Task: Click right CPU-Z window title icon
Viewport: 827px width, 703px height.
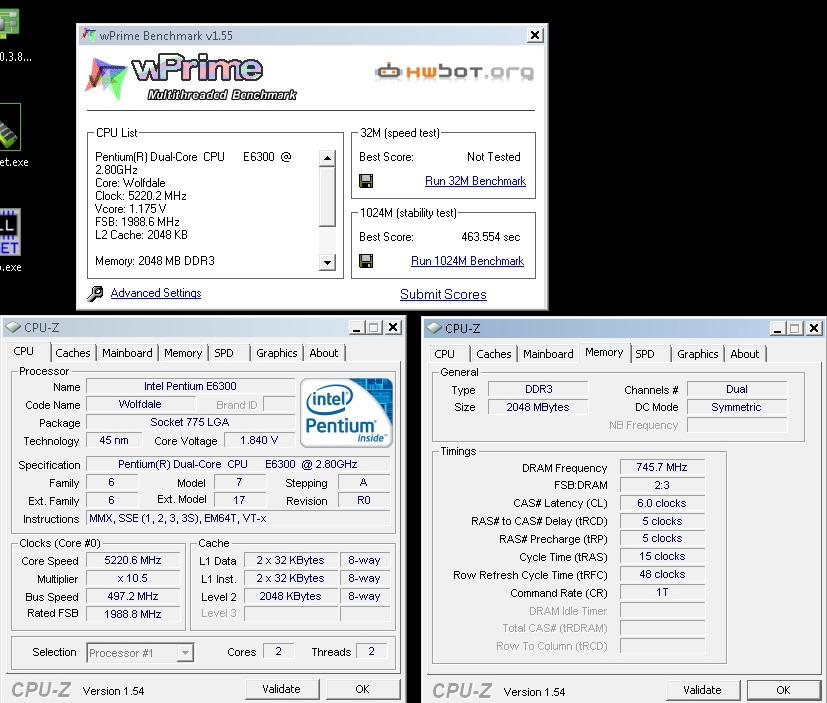Action: tap(434, 329)
